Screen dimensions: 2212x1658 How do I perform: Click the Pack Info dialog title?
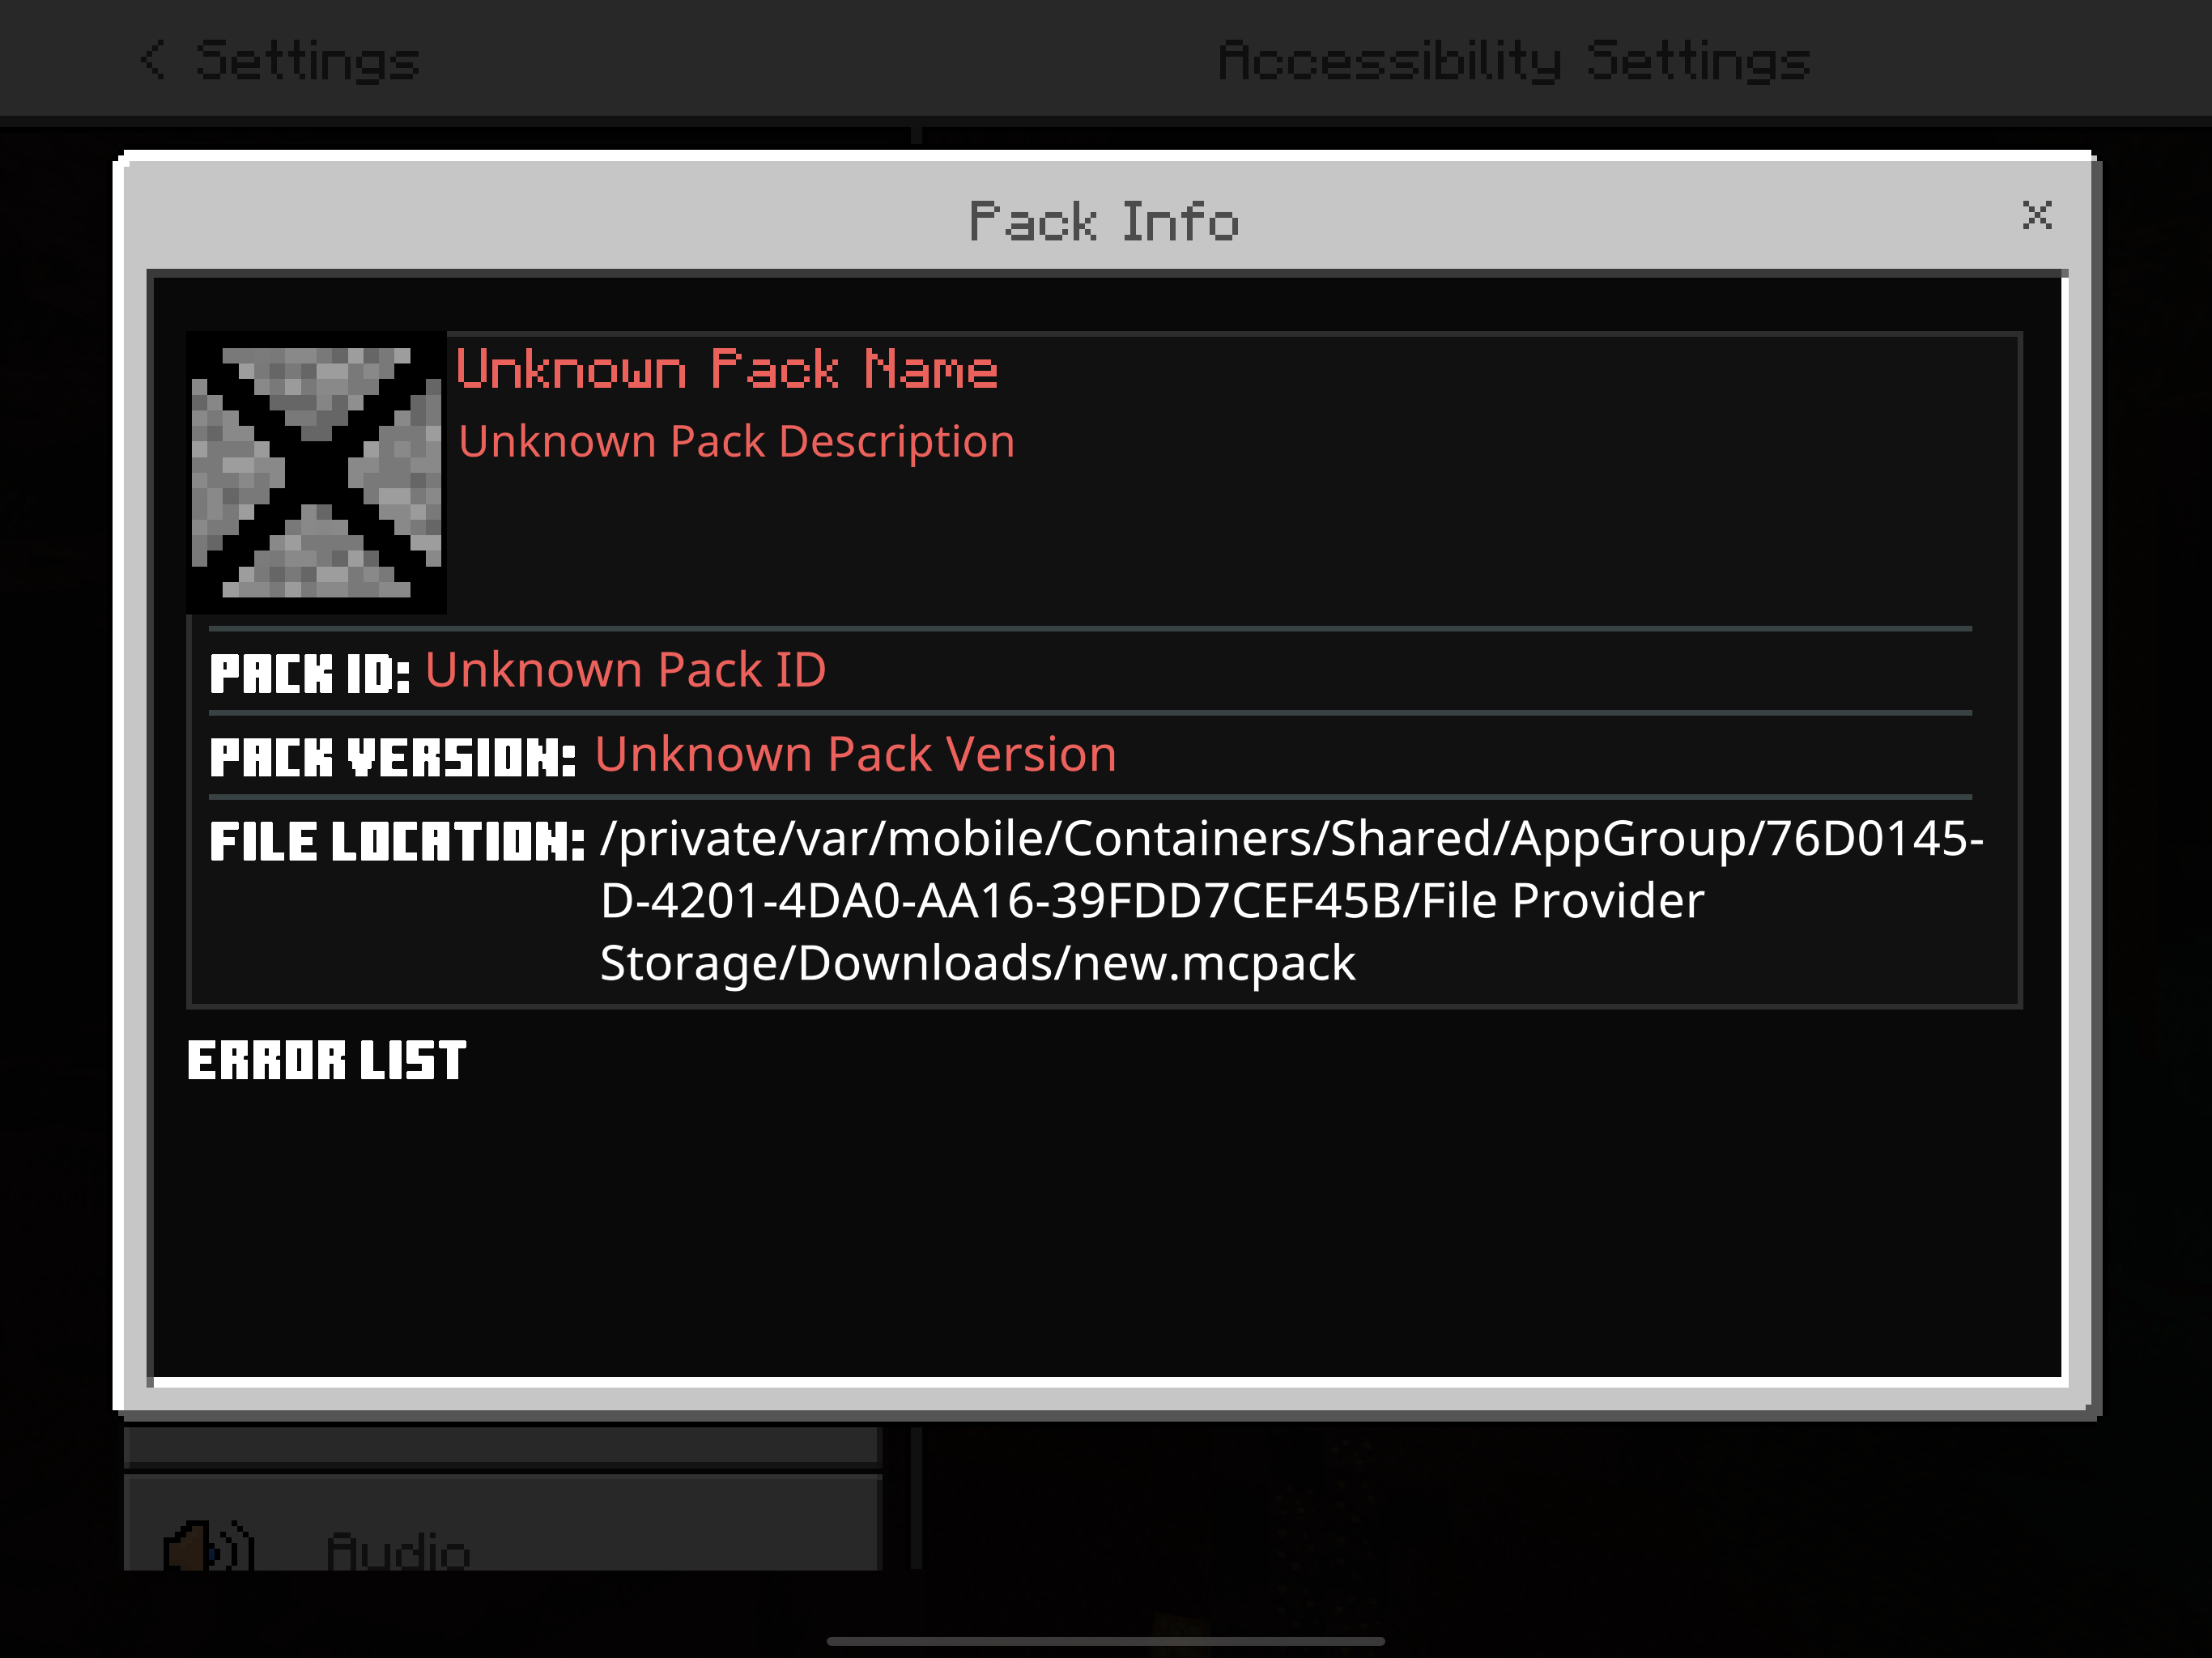pos(1104,221)
